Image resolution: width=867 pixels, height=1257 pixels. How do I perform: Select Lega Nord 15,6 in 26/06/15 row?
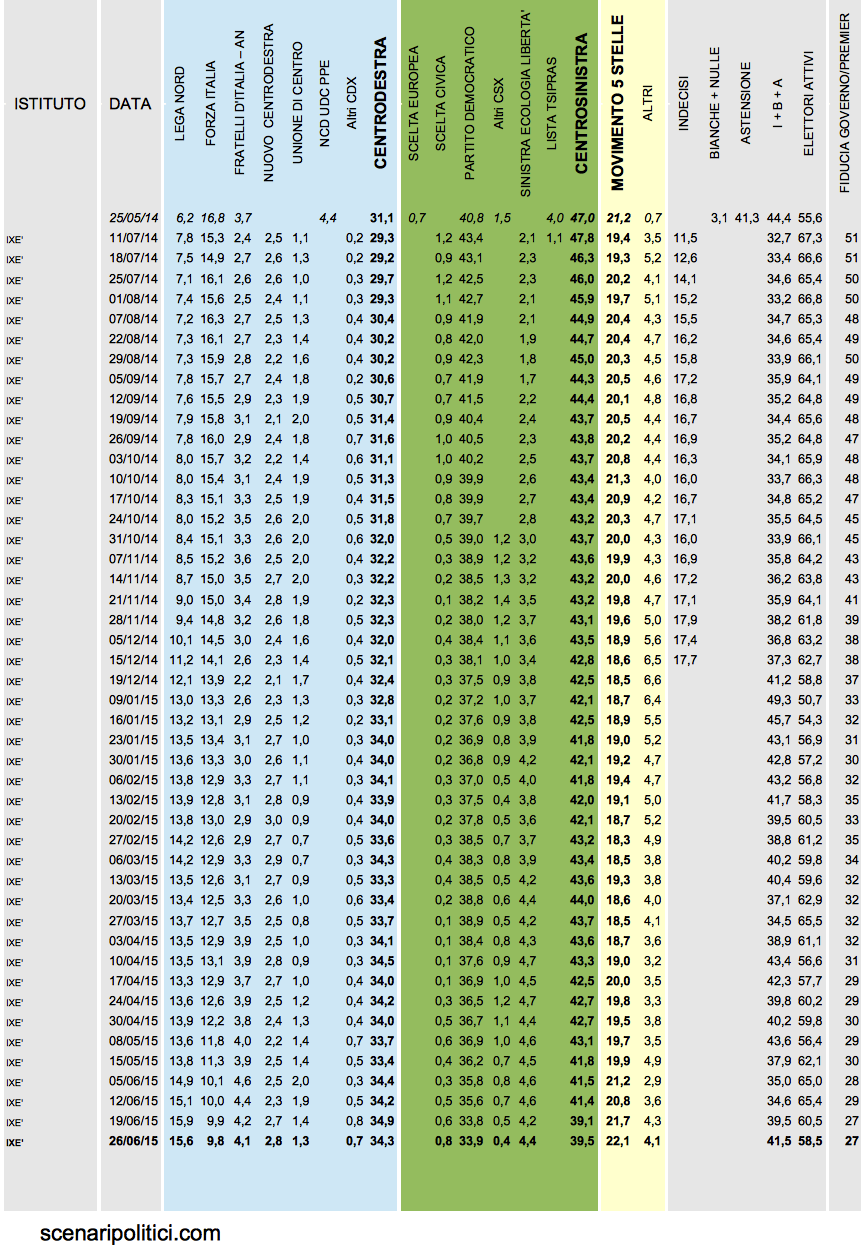point(183,1140)
